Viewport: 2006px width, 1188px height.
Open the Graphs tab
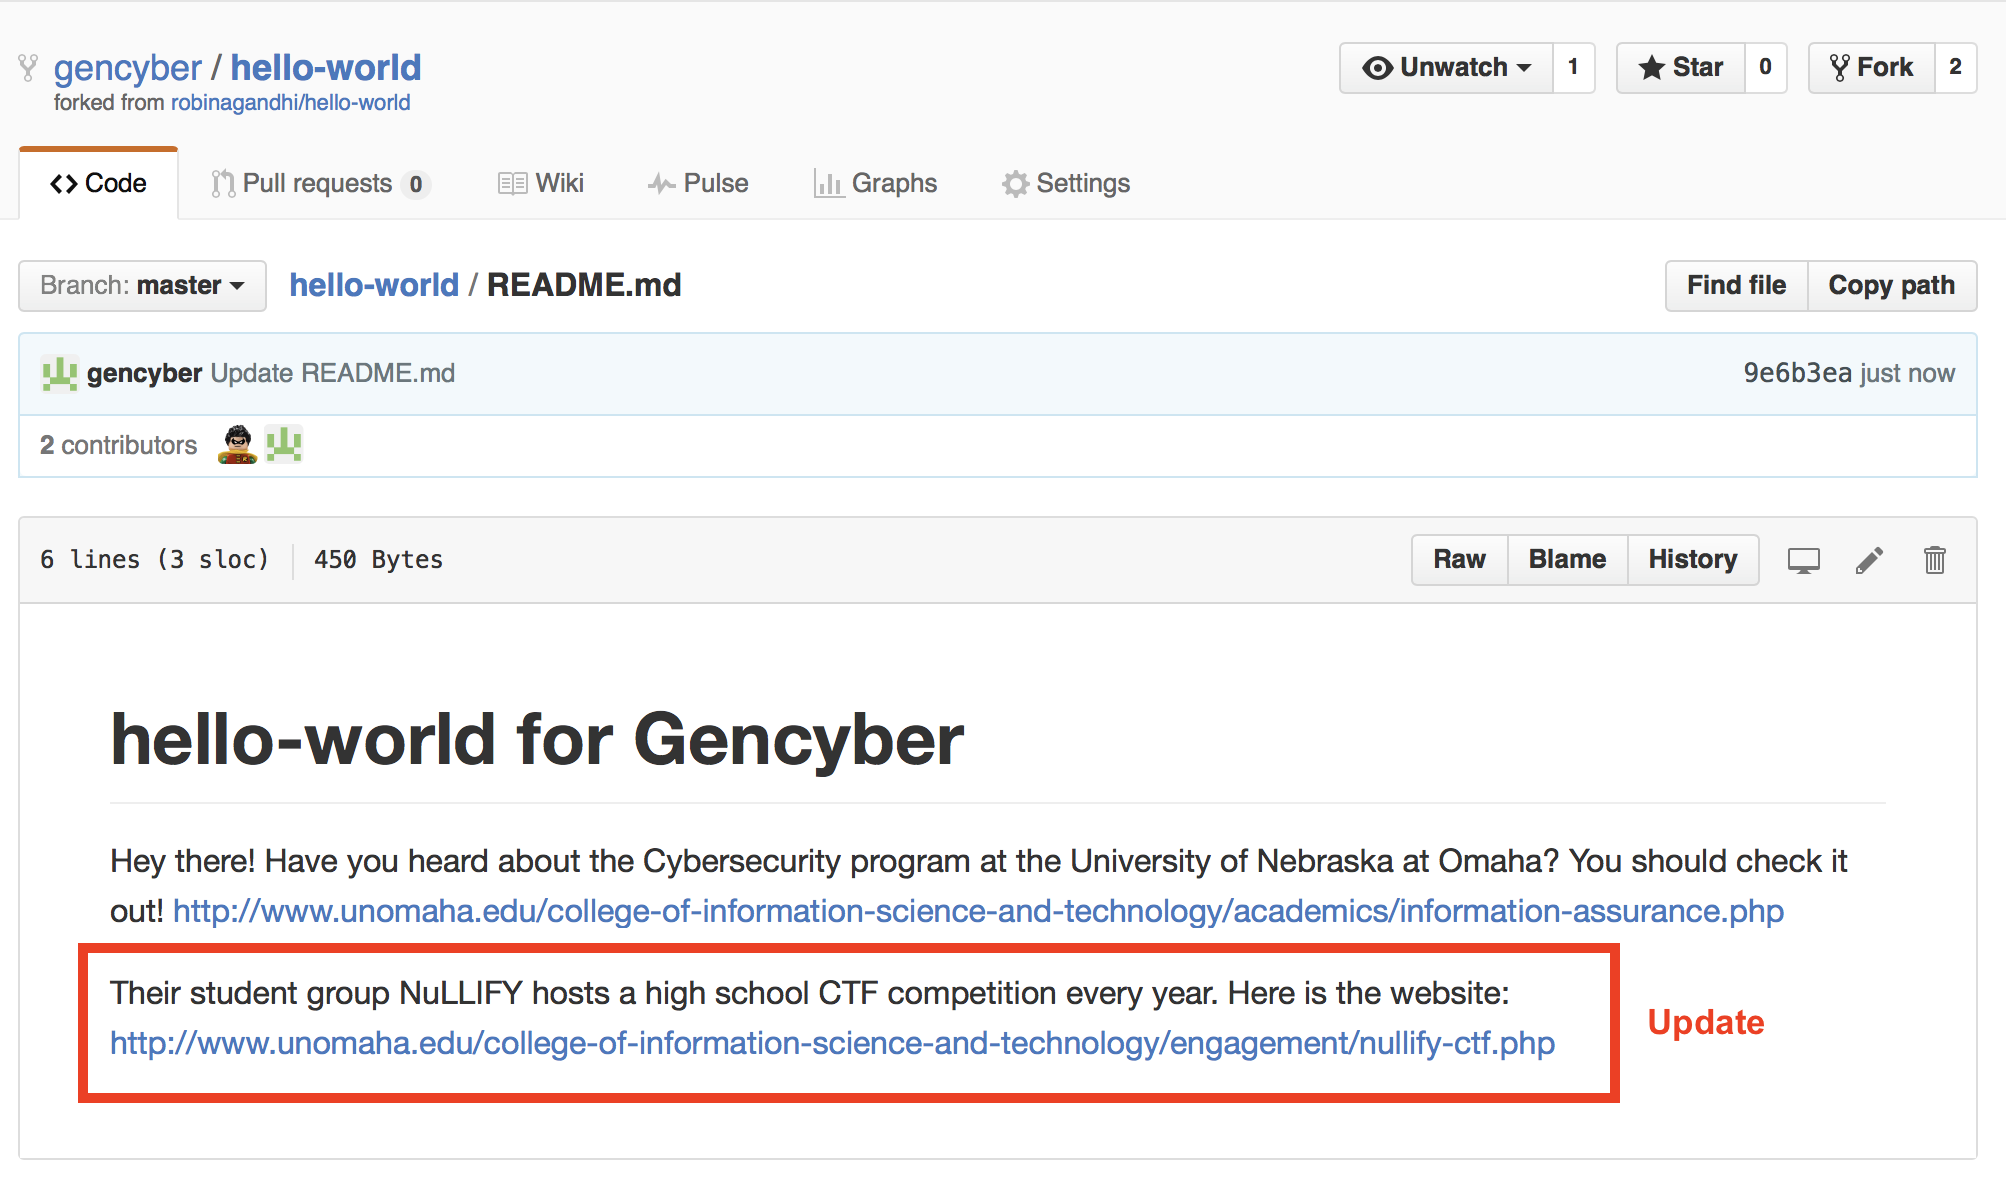[x=875, y=184]
